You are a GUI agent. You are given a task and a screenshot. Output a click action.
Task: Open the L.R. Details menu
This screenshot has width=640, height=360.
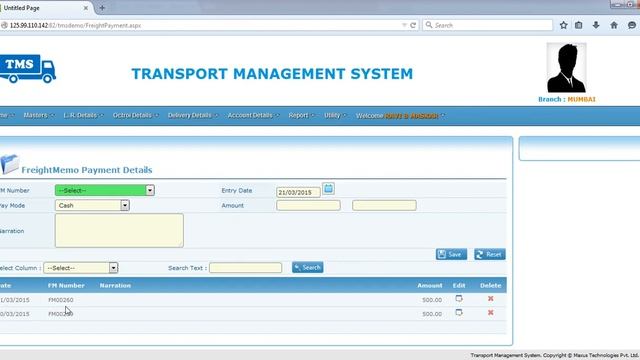[83, 116]
